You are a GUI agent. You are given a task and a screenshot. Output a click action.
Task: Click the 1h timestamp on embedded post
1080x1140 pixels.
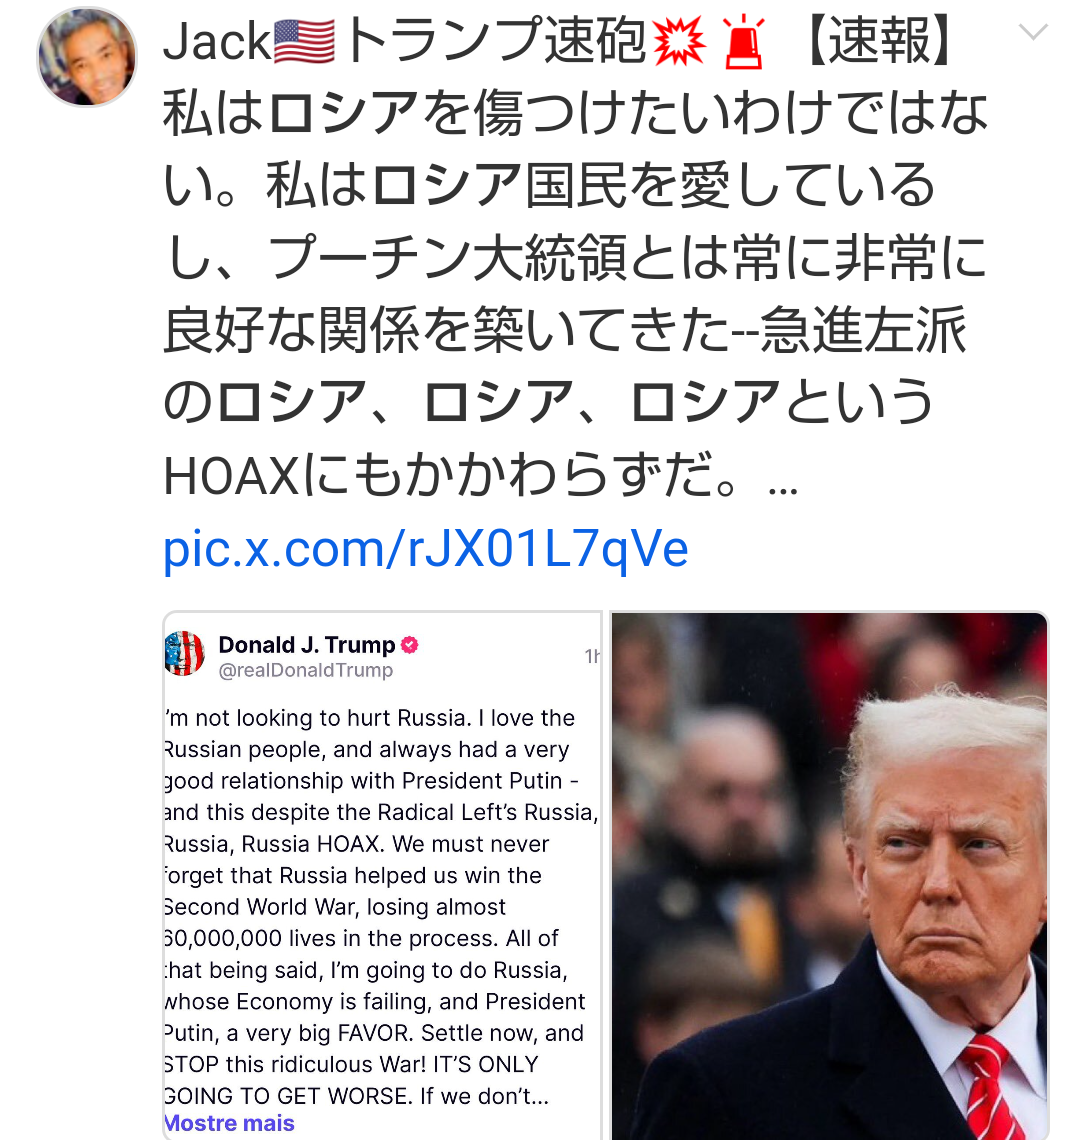[592, 657]
